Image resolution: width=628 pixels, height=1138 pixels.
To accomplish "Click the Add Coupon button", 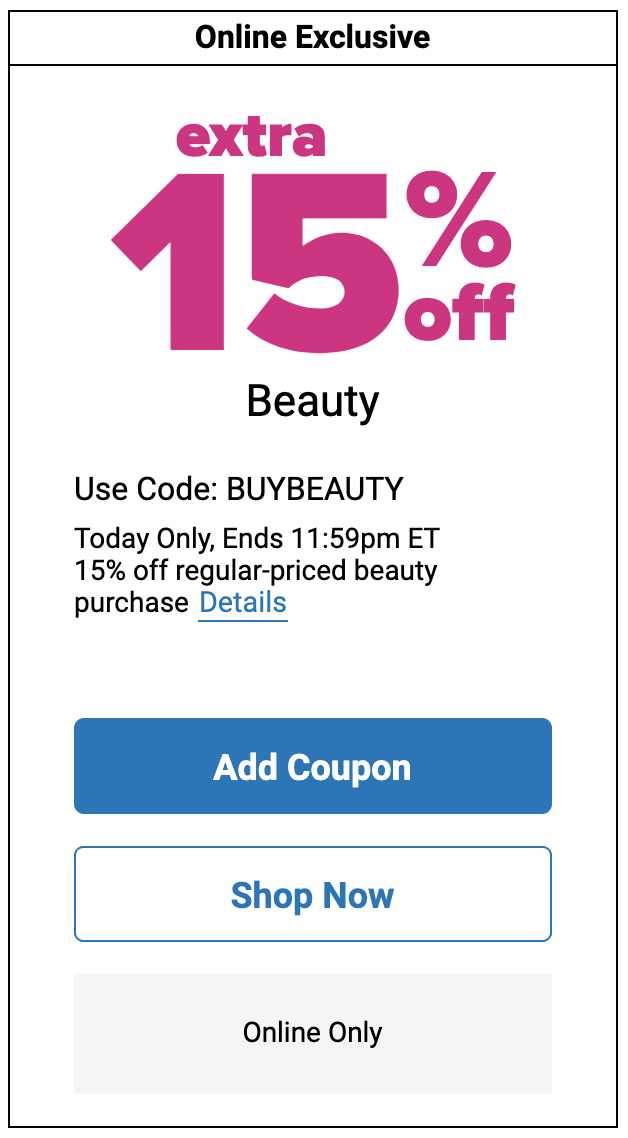I will coord(313,766).
